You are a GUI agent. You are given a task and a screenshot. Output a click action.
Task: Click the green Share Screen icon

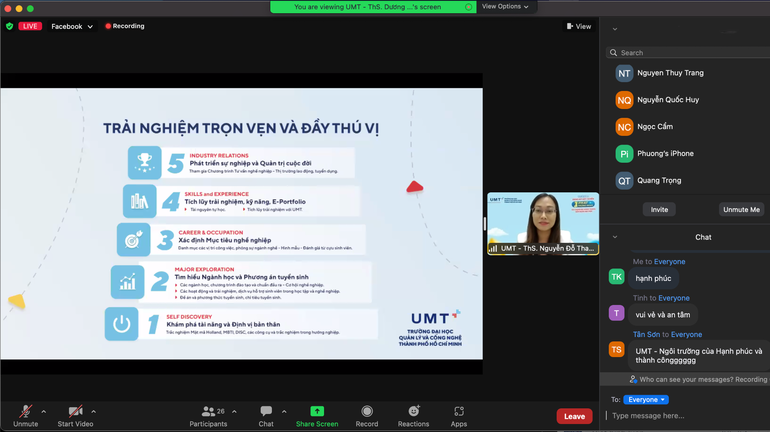317,411
